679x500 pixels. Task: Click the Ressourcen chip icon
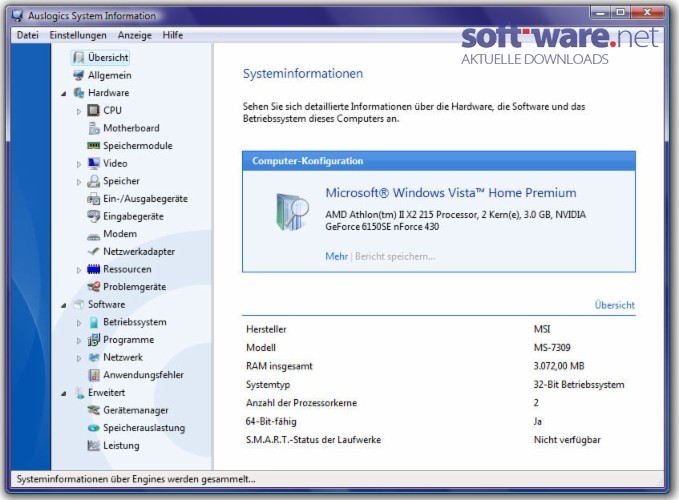pos(94,269)
